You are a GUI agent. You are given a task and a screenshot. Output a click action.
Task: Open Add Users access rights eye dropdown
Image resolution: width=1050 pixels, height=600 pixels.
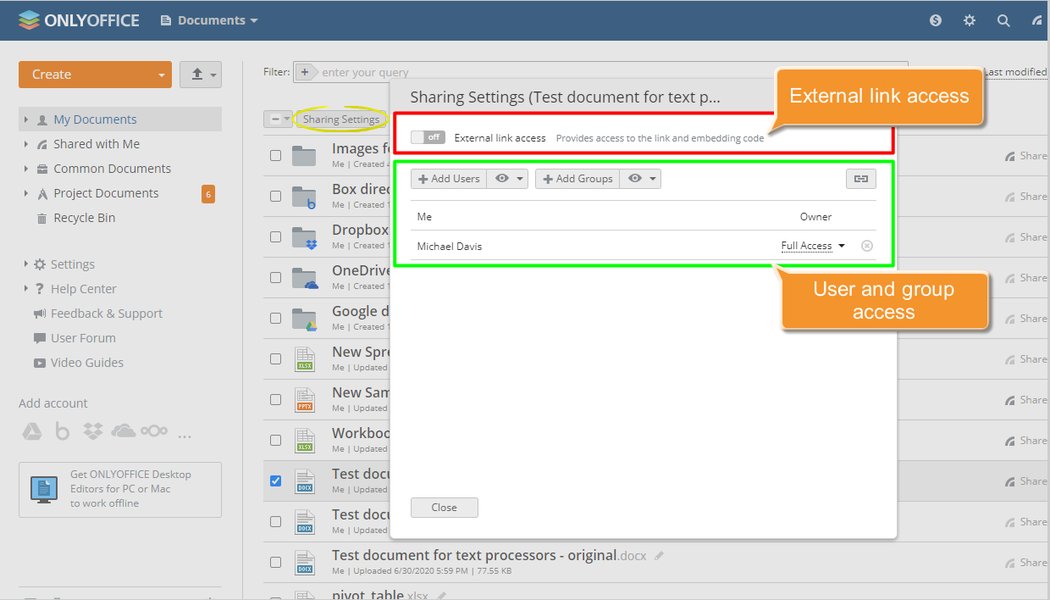(509, 179)
